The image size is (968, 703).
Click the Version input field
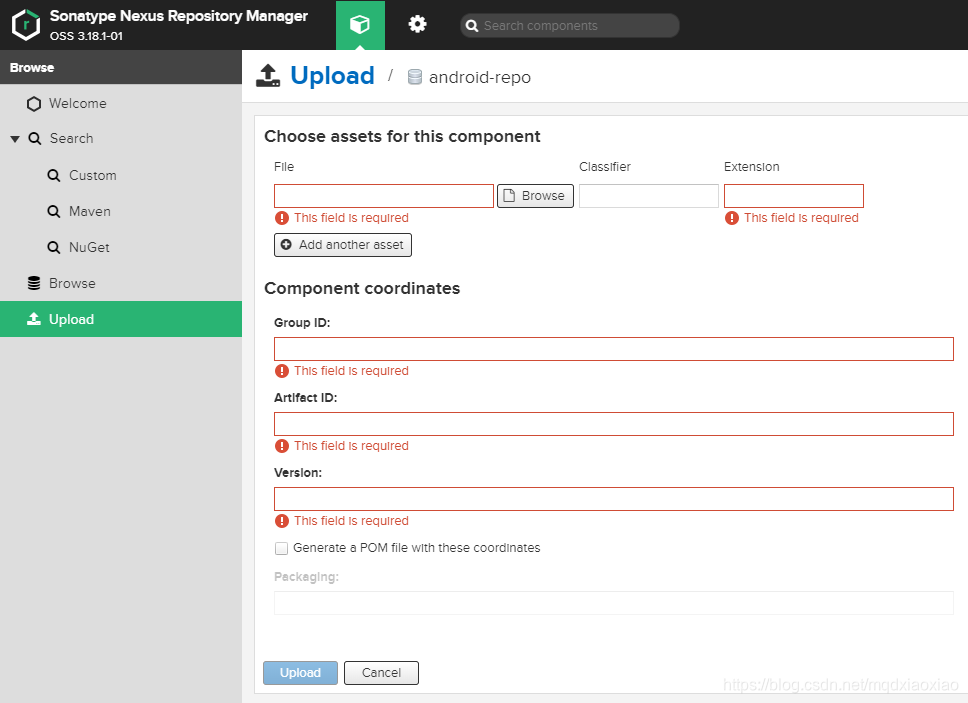point(614,499)
